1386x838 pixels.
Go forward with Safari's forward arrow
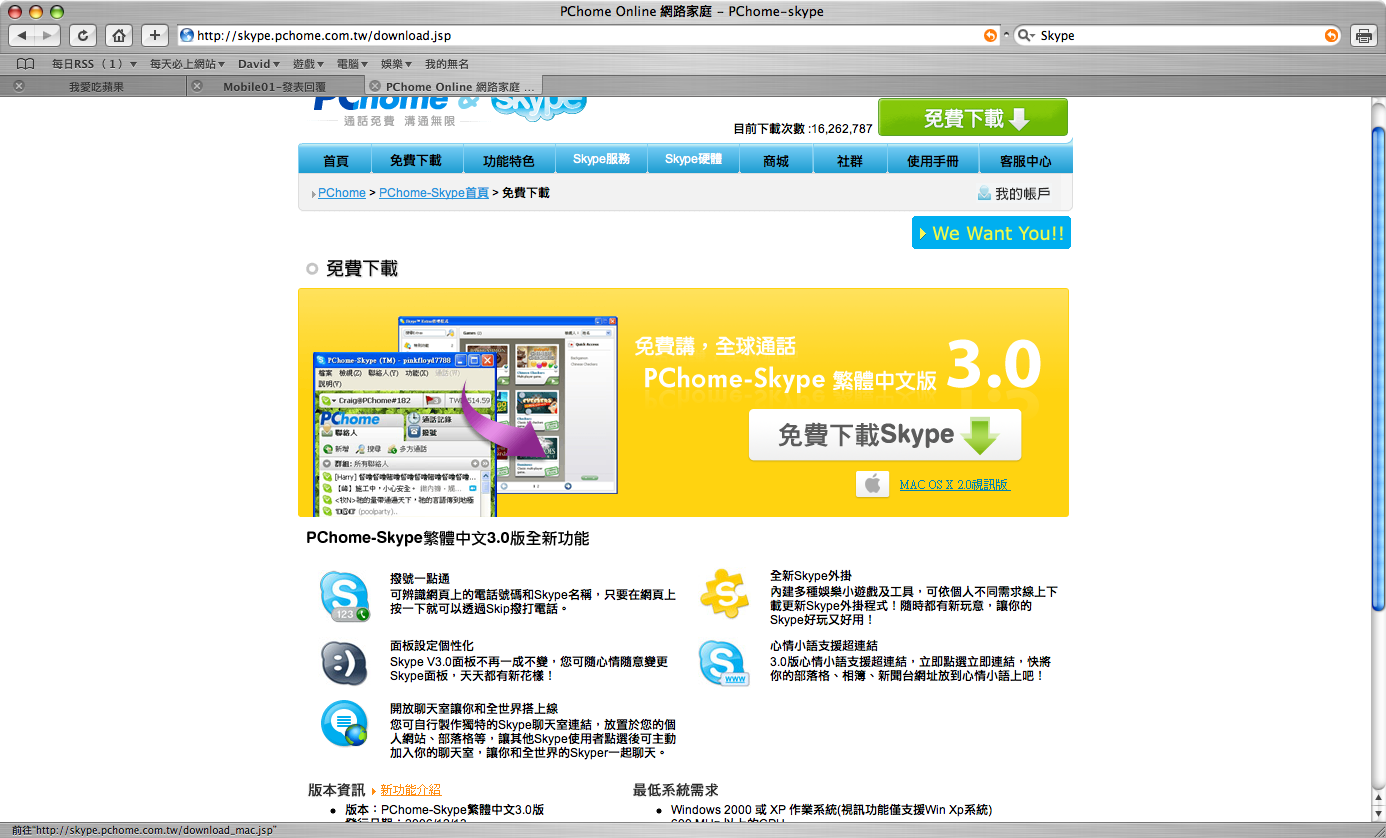point(48,35)
